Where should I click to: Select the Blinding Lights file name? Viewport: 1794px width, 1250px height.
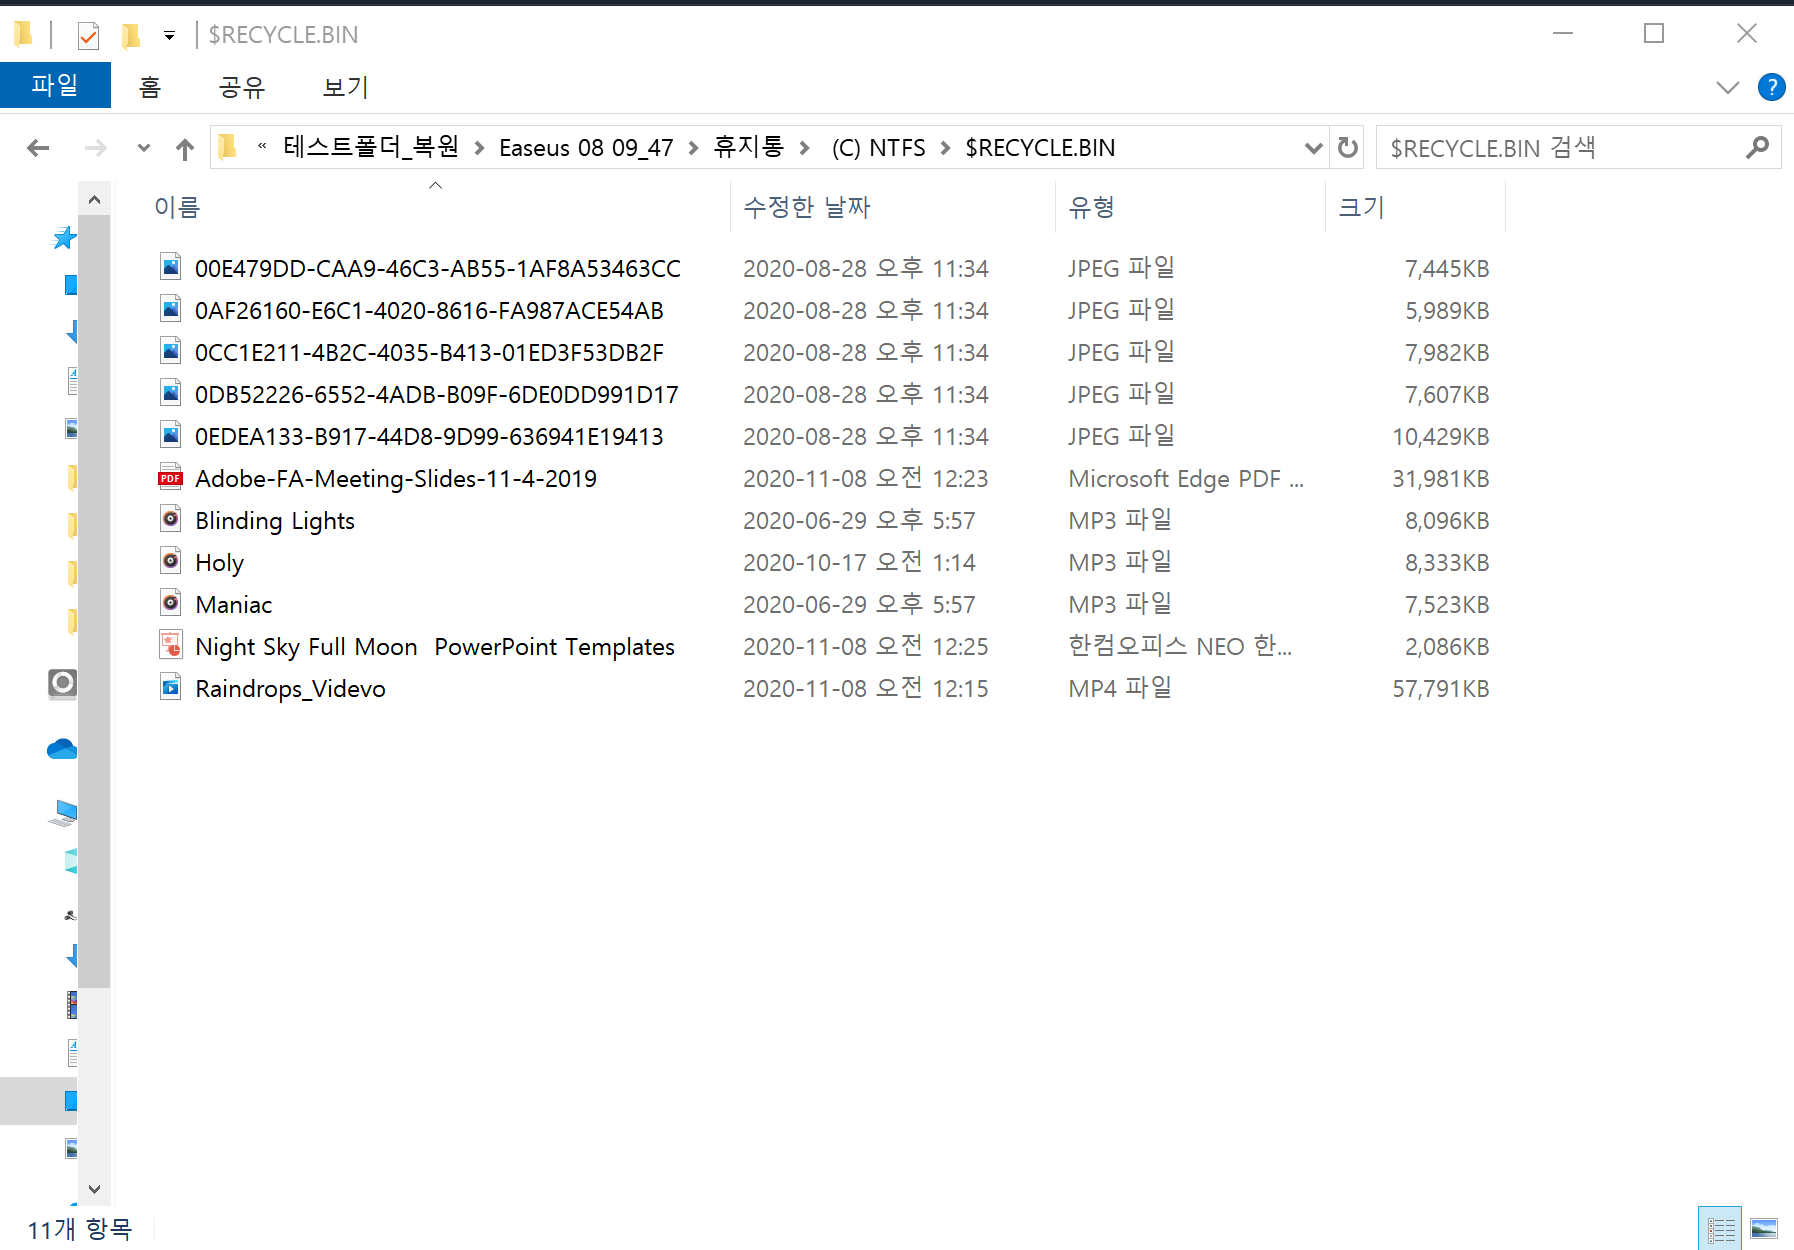pyautogui.click(x=275, y=521)
